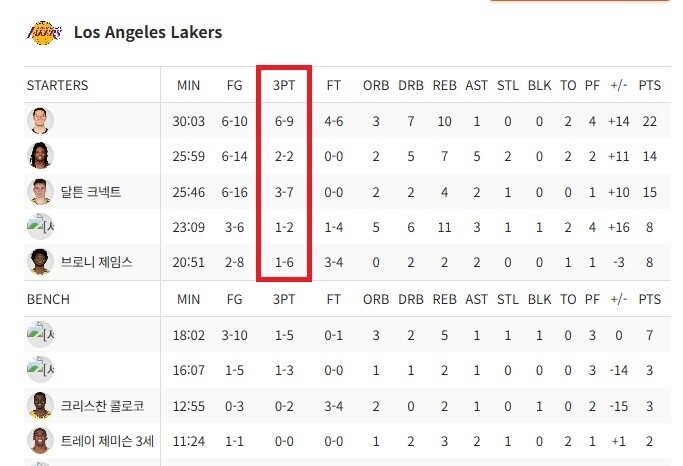683x466 pixels.
Task: Open 달튼 크넥트 player link
Action: pos(91,192)
